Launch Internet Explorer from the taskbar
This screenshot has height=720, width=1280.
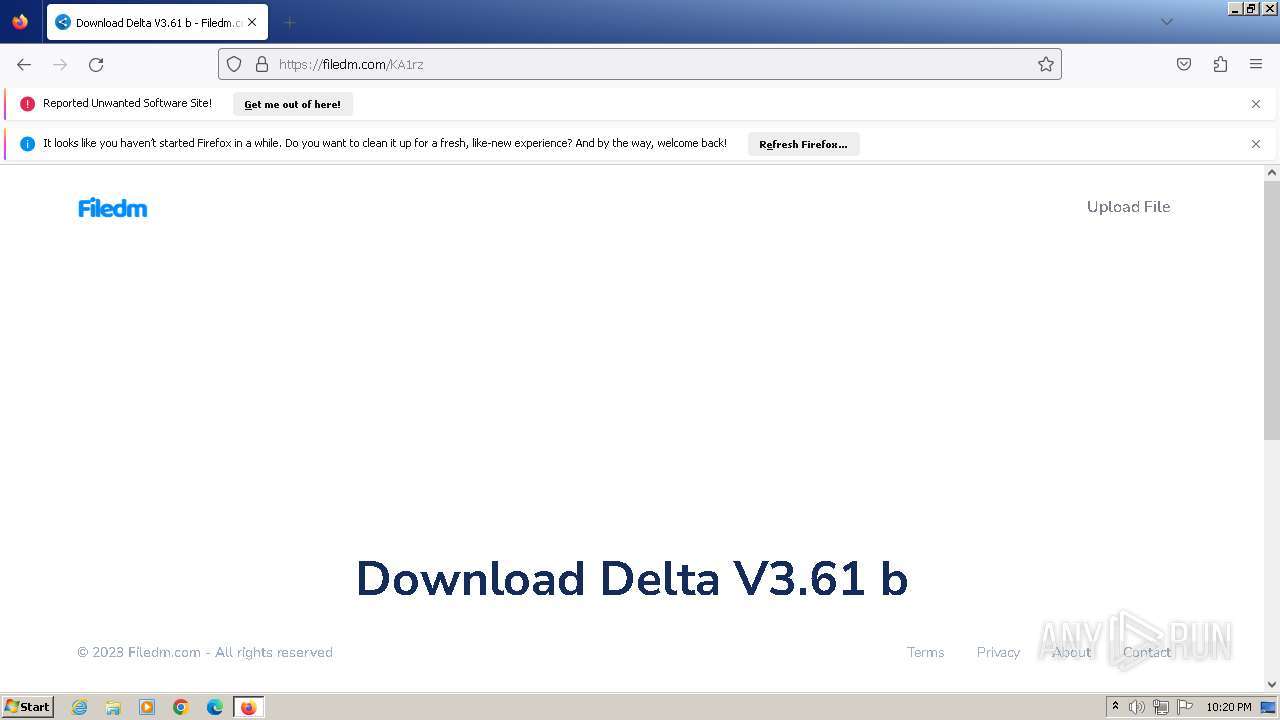point(80,707)
